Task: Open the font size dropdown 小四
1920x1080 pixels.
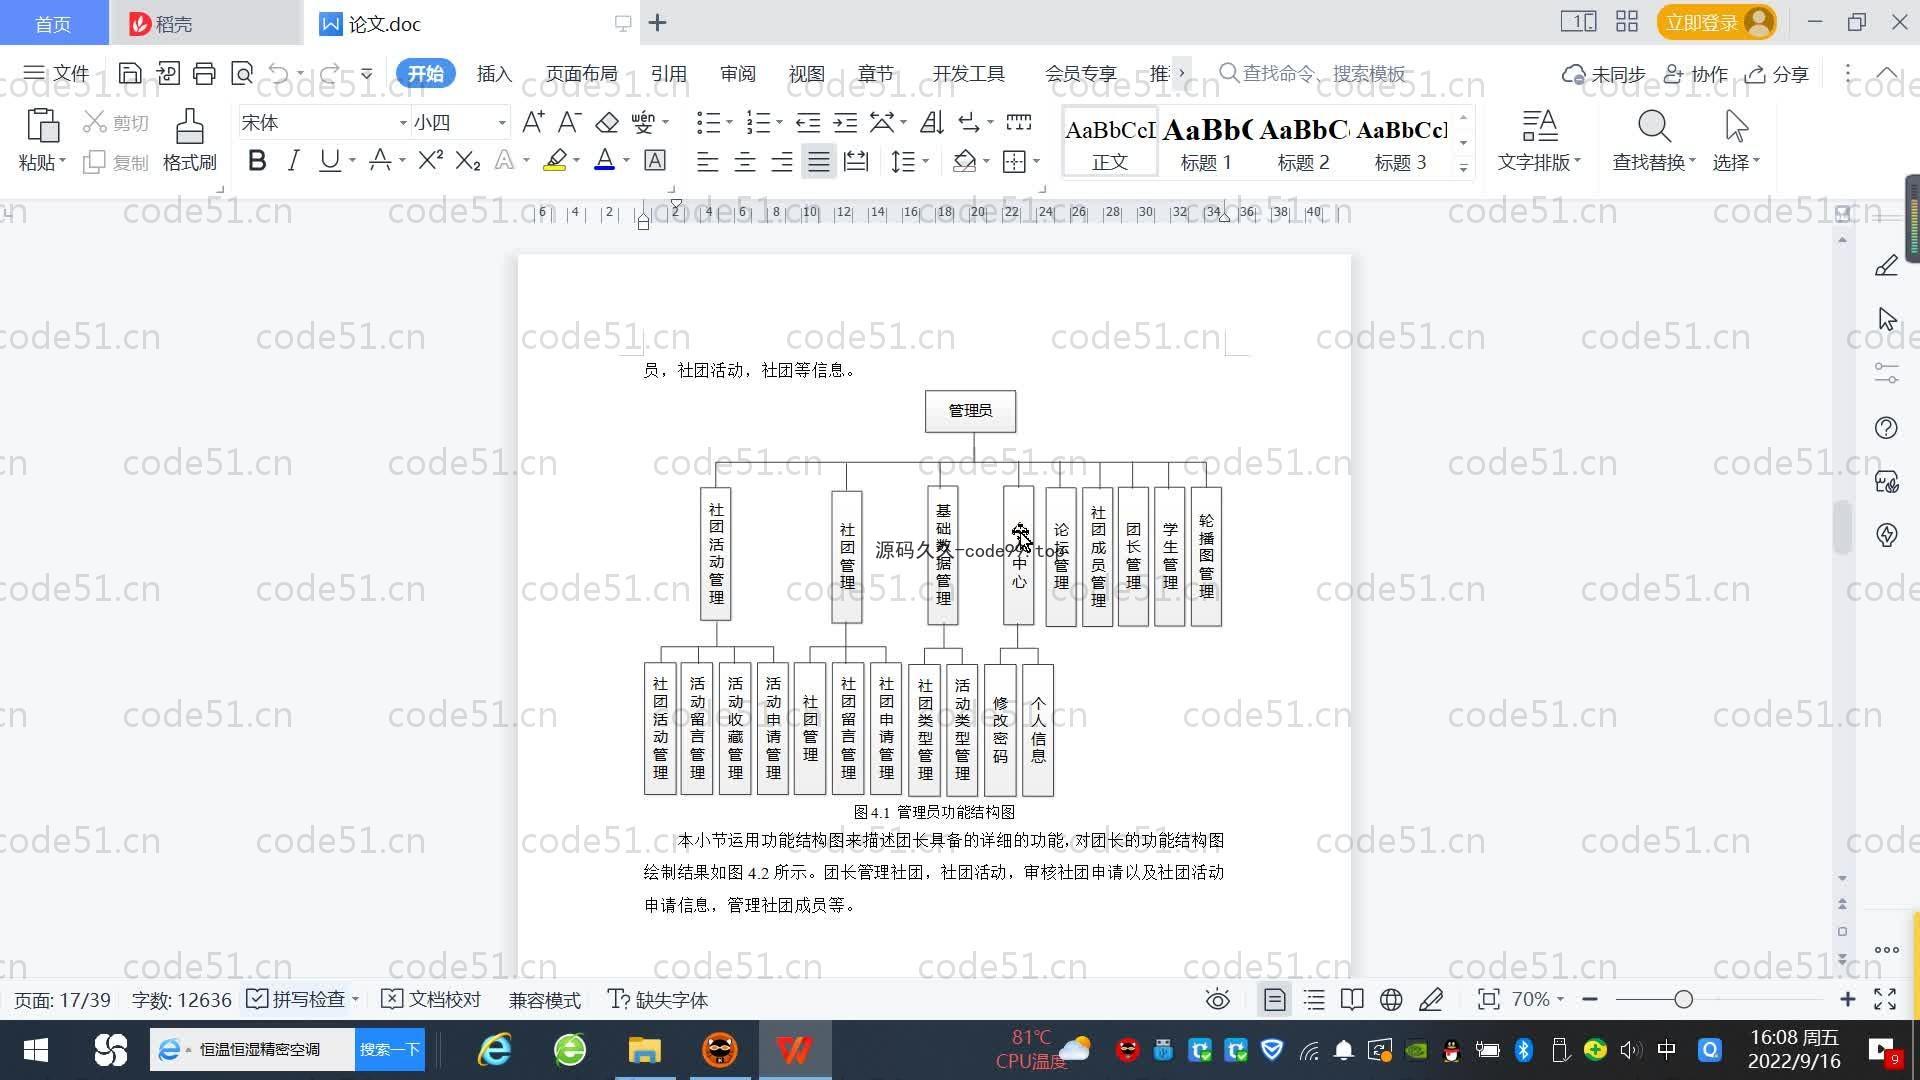Action: [x=502, y=123]
